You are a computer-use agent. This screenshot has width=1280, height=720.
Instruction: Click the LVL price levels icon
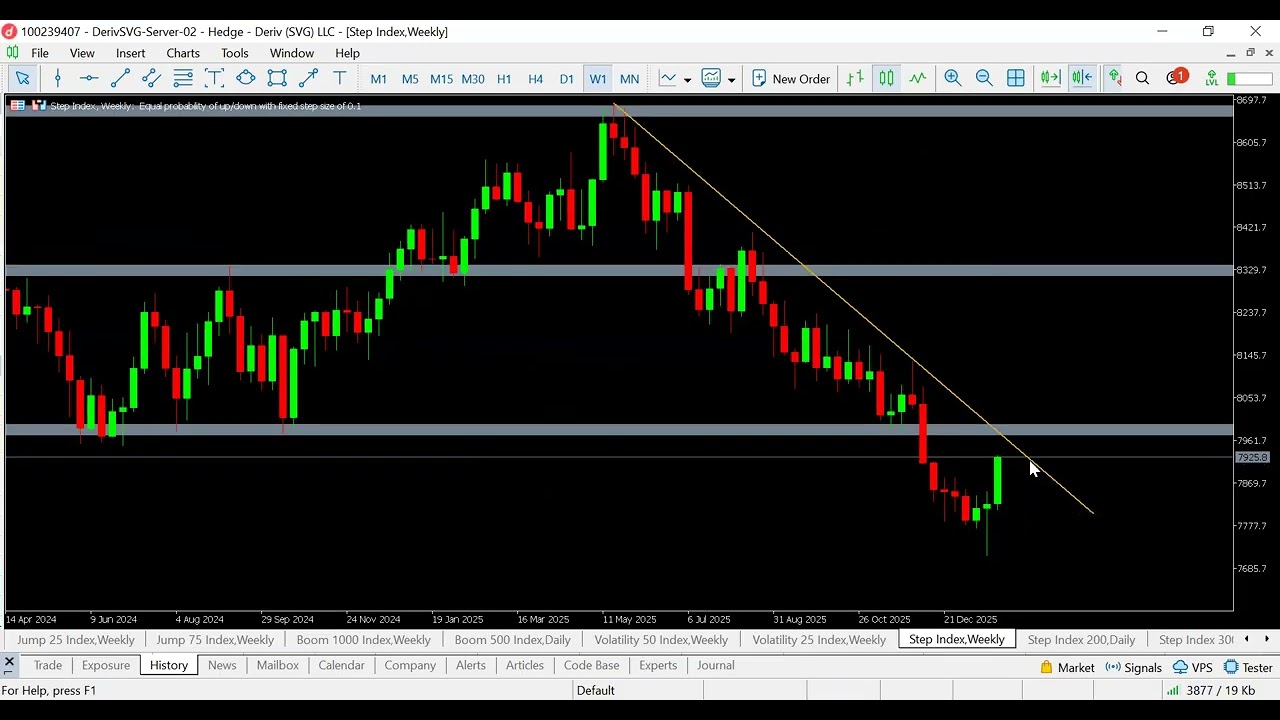point(1211,78)
